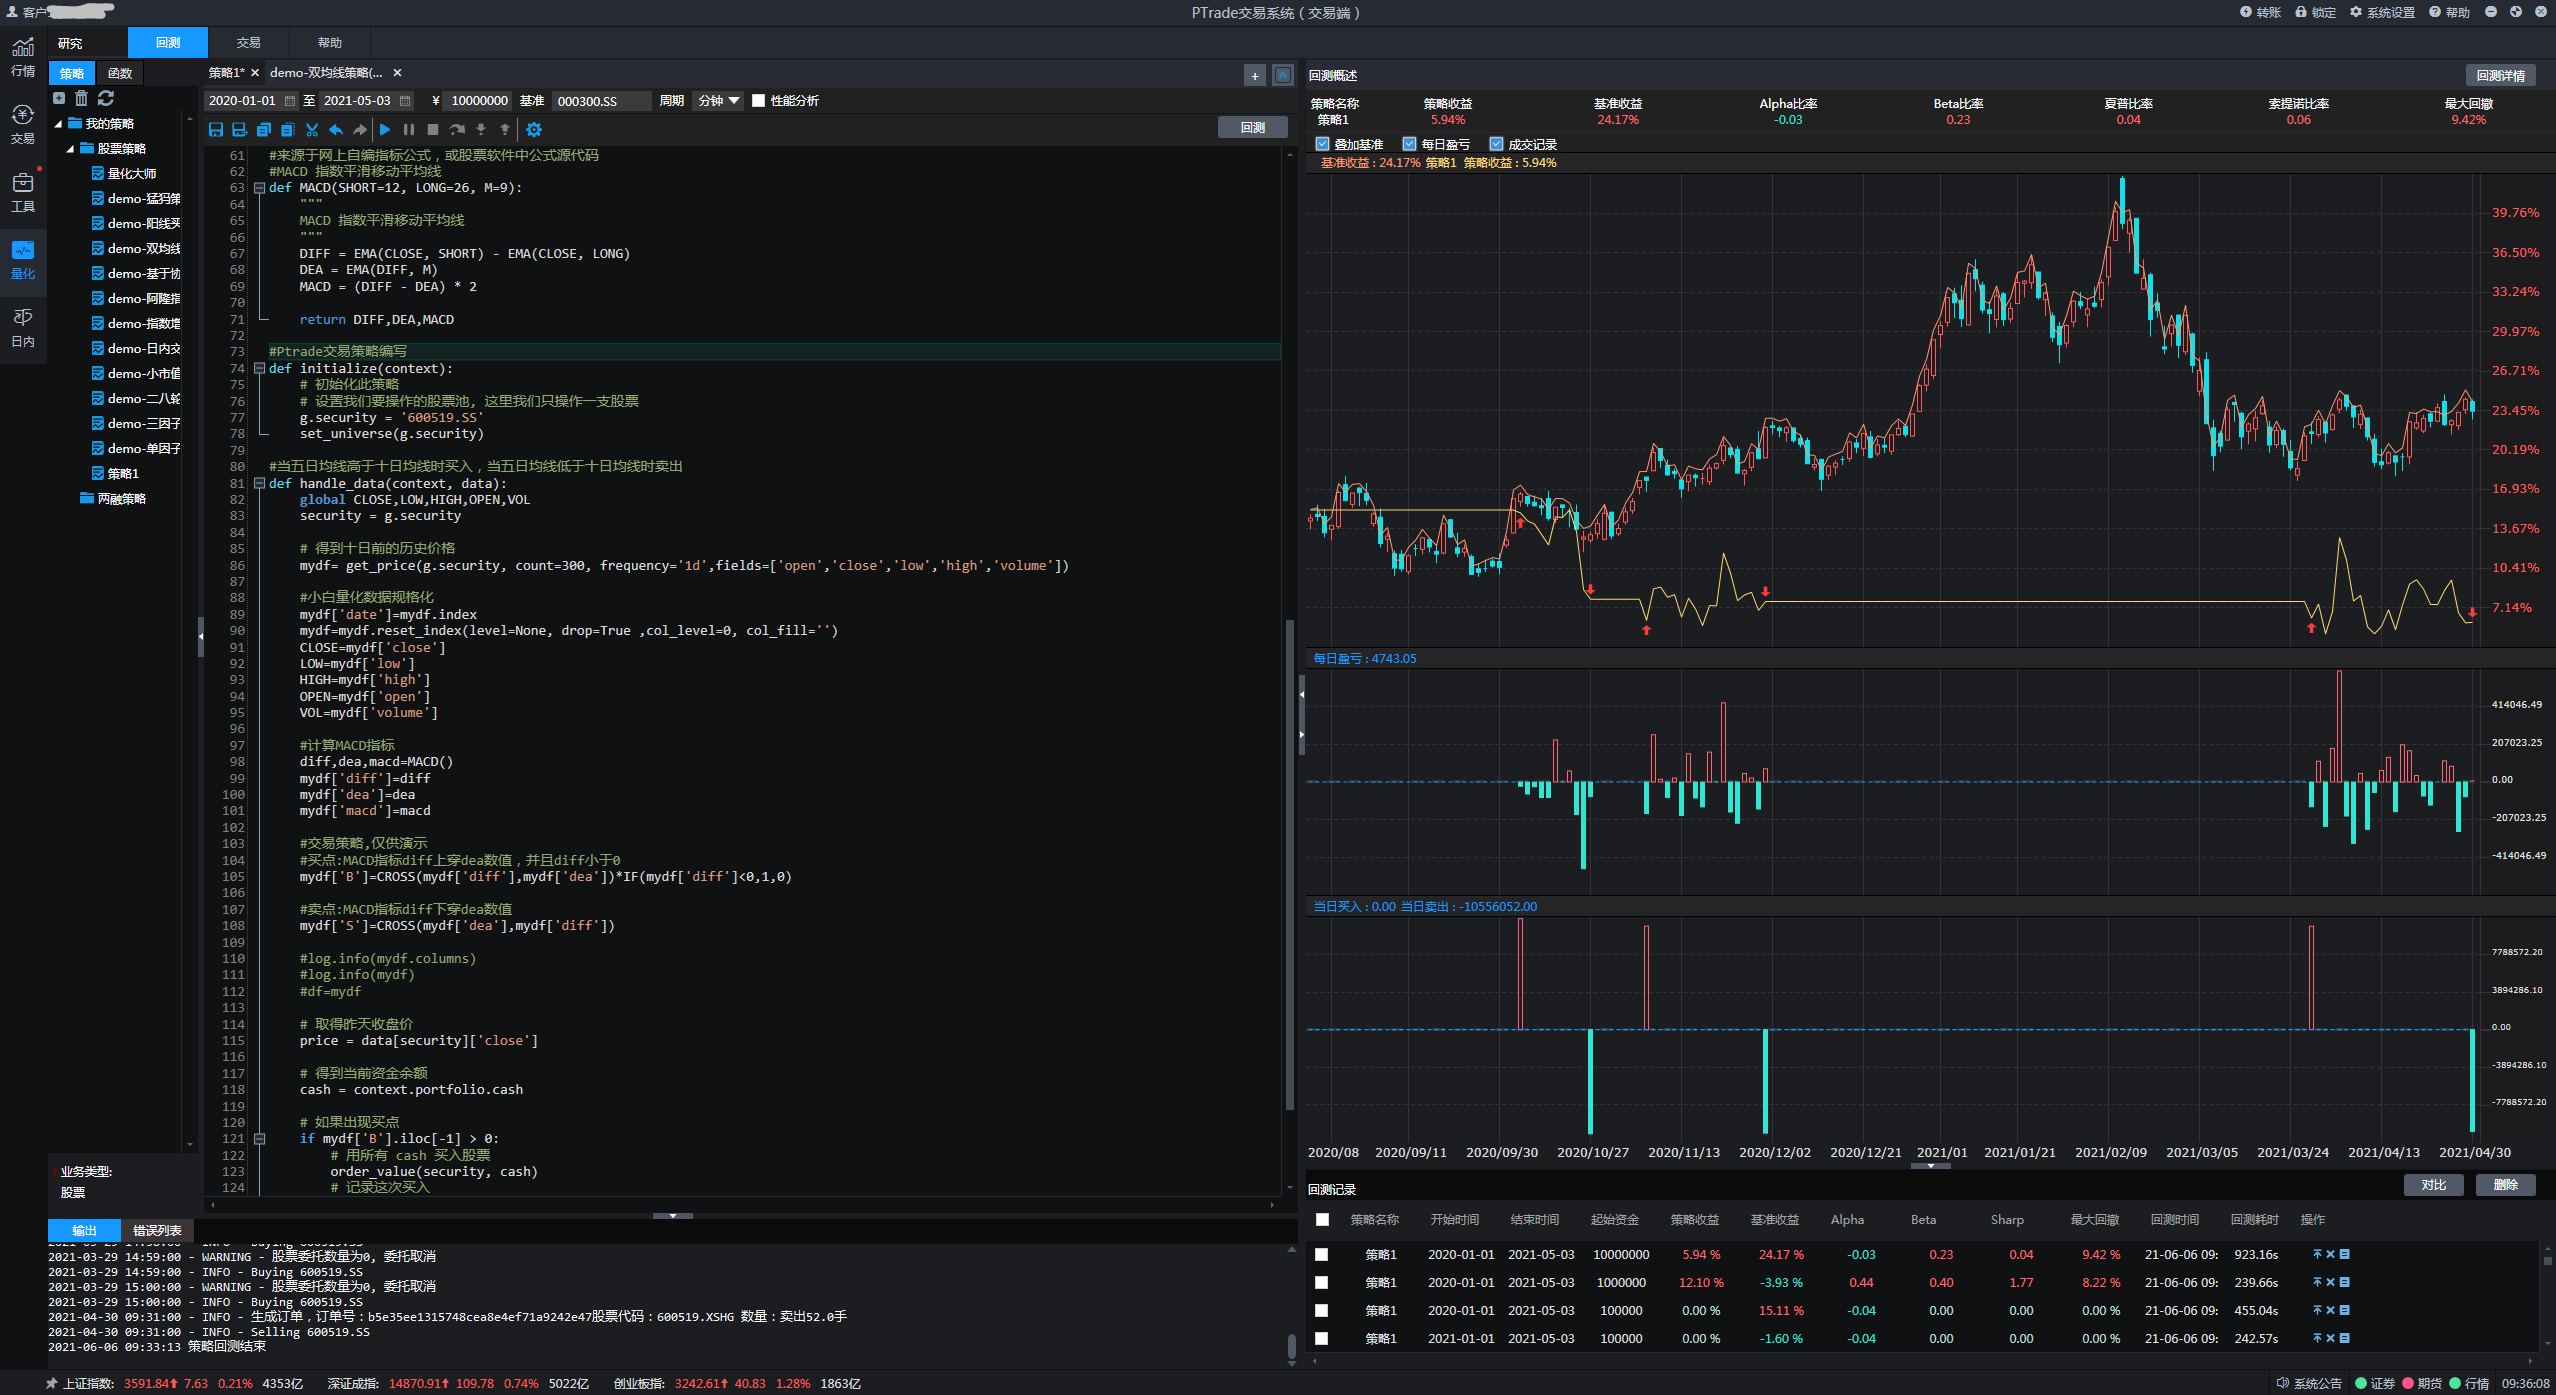Click the copy icon in editor toolbar
2556x1395 pixels.
pos(264,130)
